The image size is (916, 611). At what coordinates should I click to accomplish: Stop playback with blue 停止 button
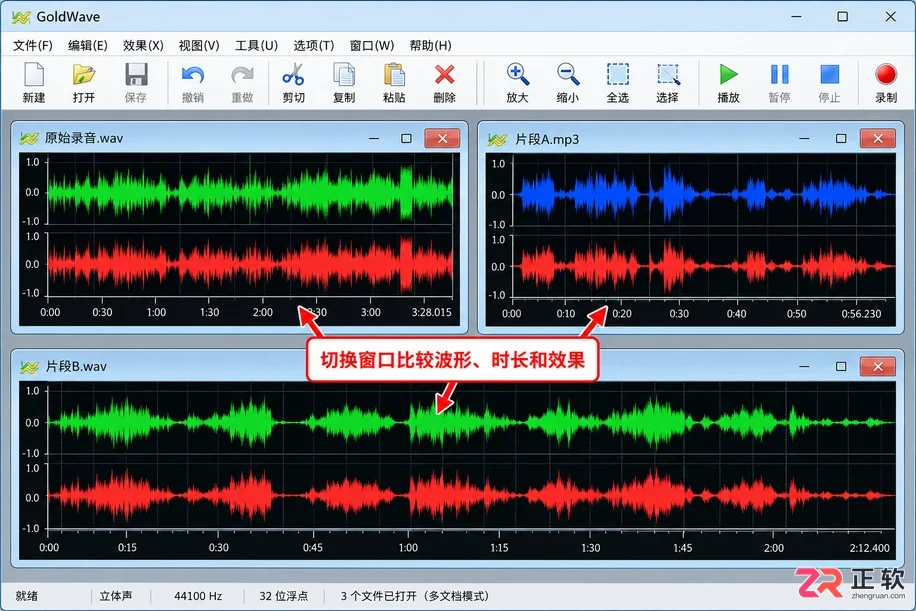[830, 75]
